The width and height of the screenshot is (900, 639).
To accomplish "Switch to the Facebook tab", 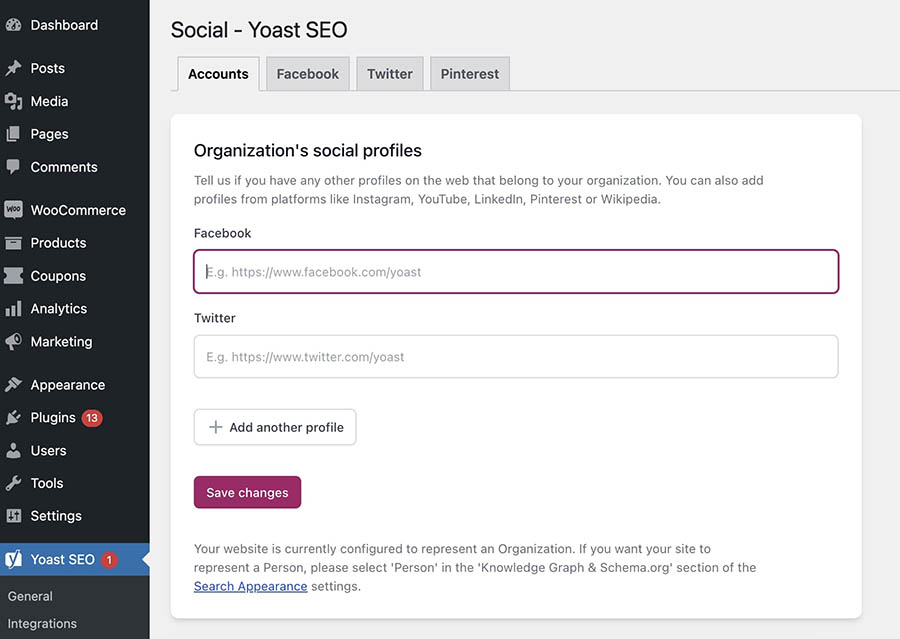I will click(307, 74).
